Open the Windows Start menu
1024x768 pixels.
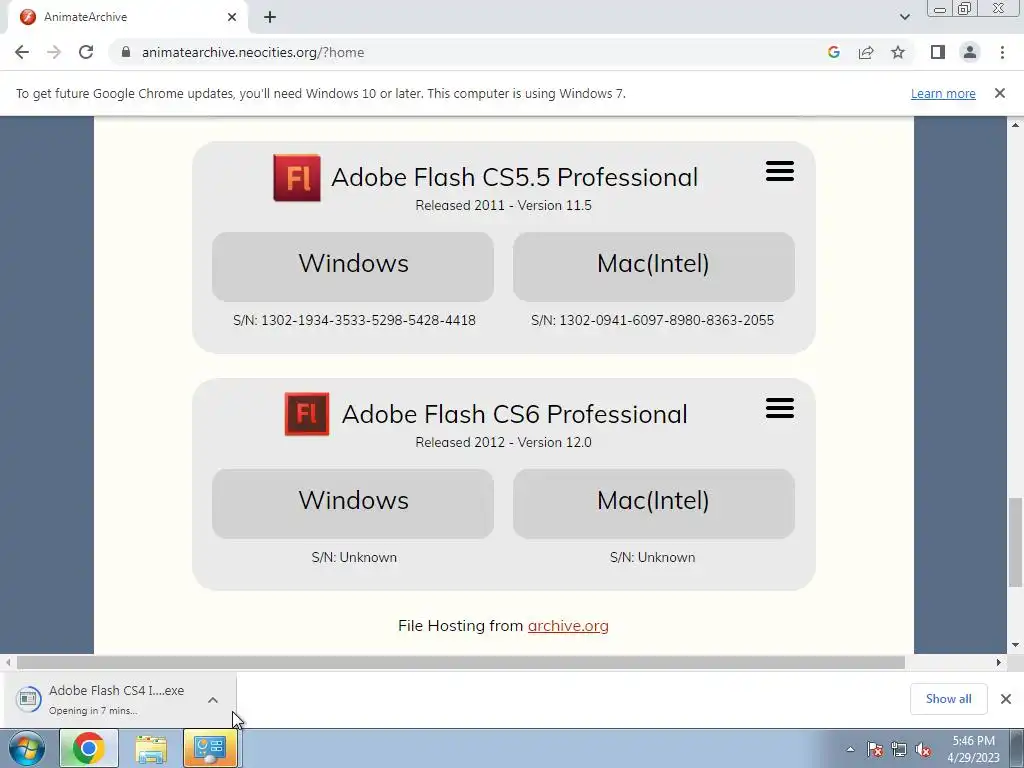[x=26, y=748]
